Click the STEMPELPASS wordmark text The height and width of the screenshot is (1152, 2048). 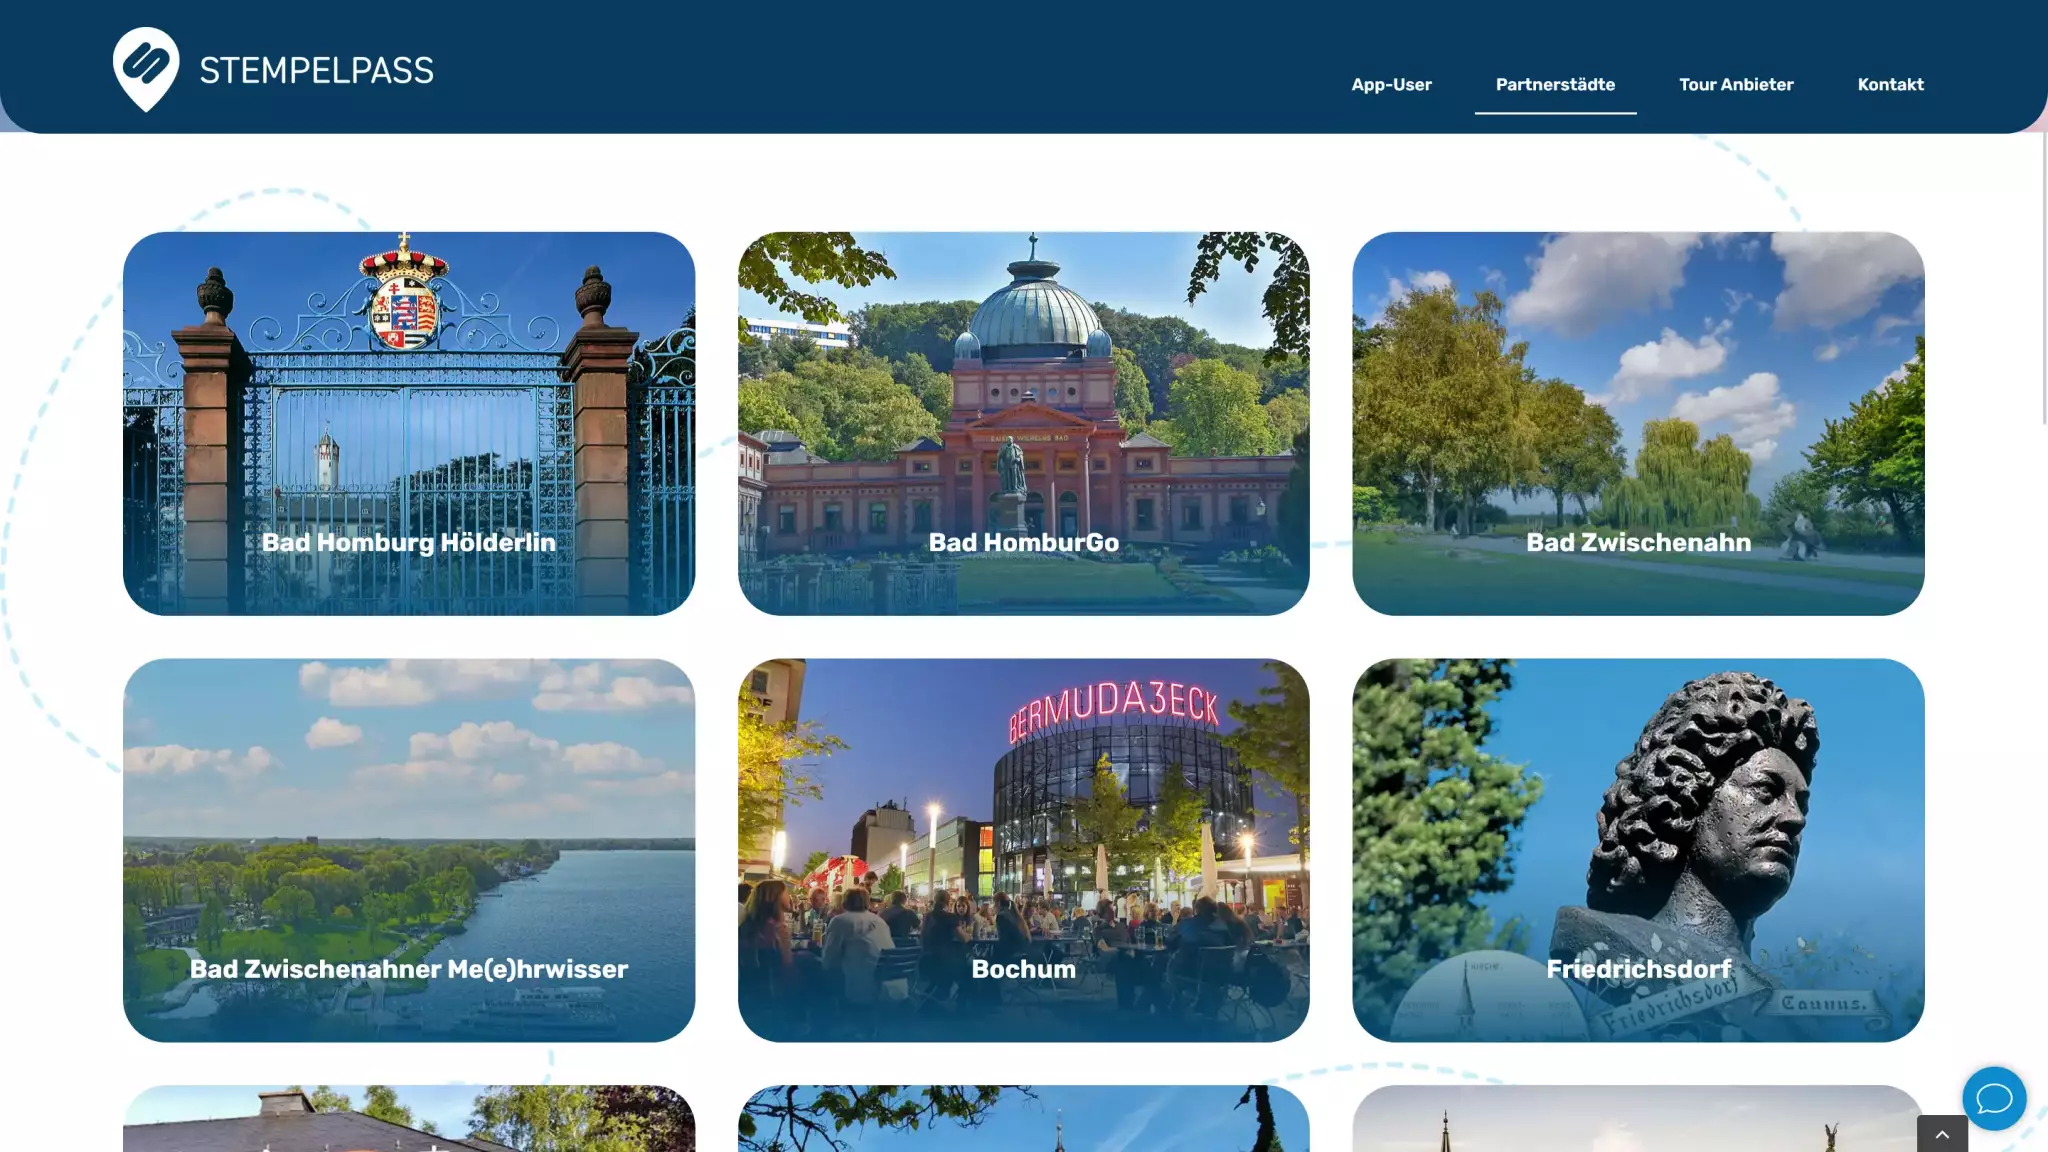click(316, 71)
